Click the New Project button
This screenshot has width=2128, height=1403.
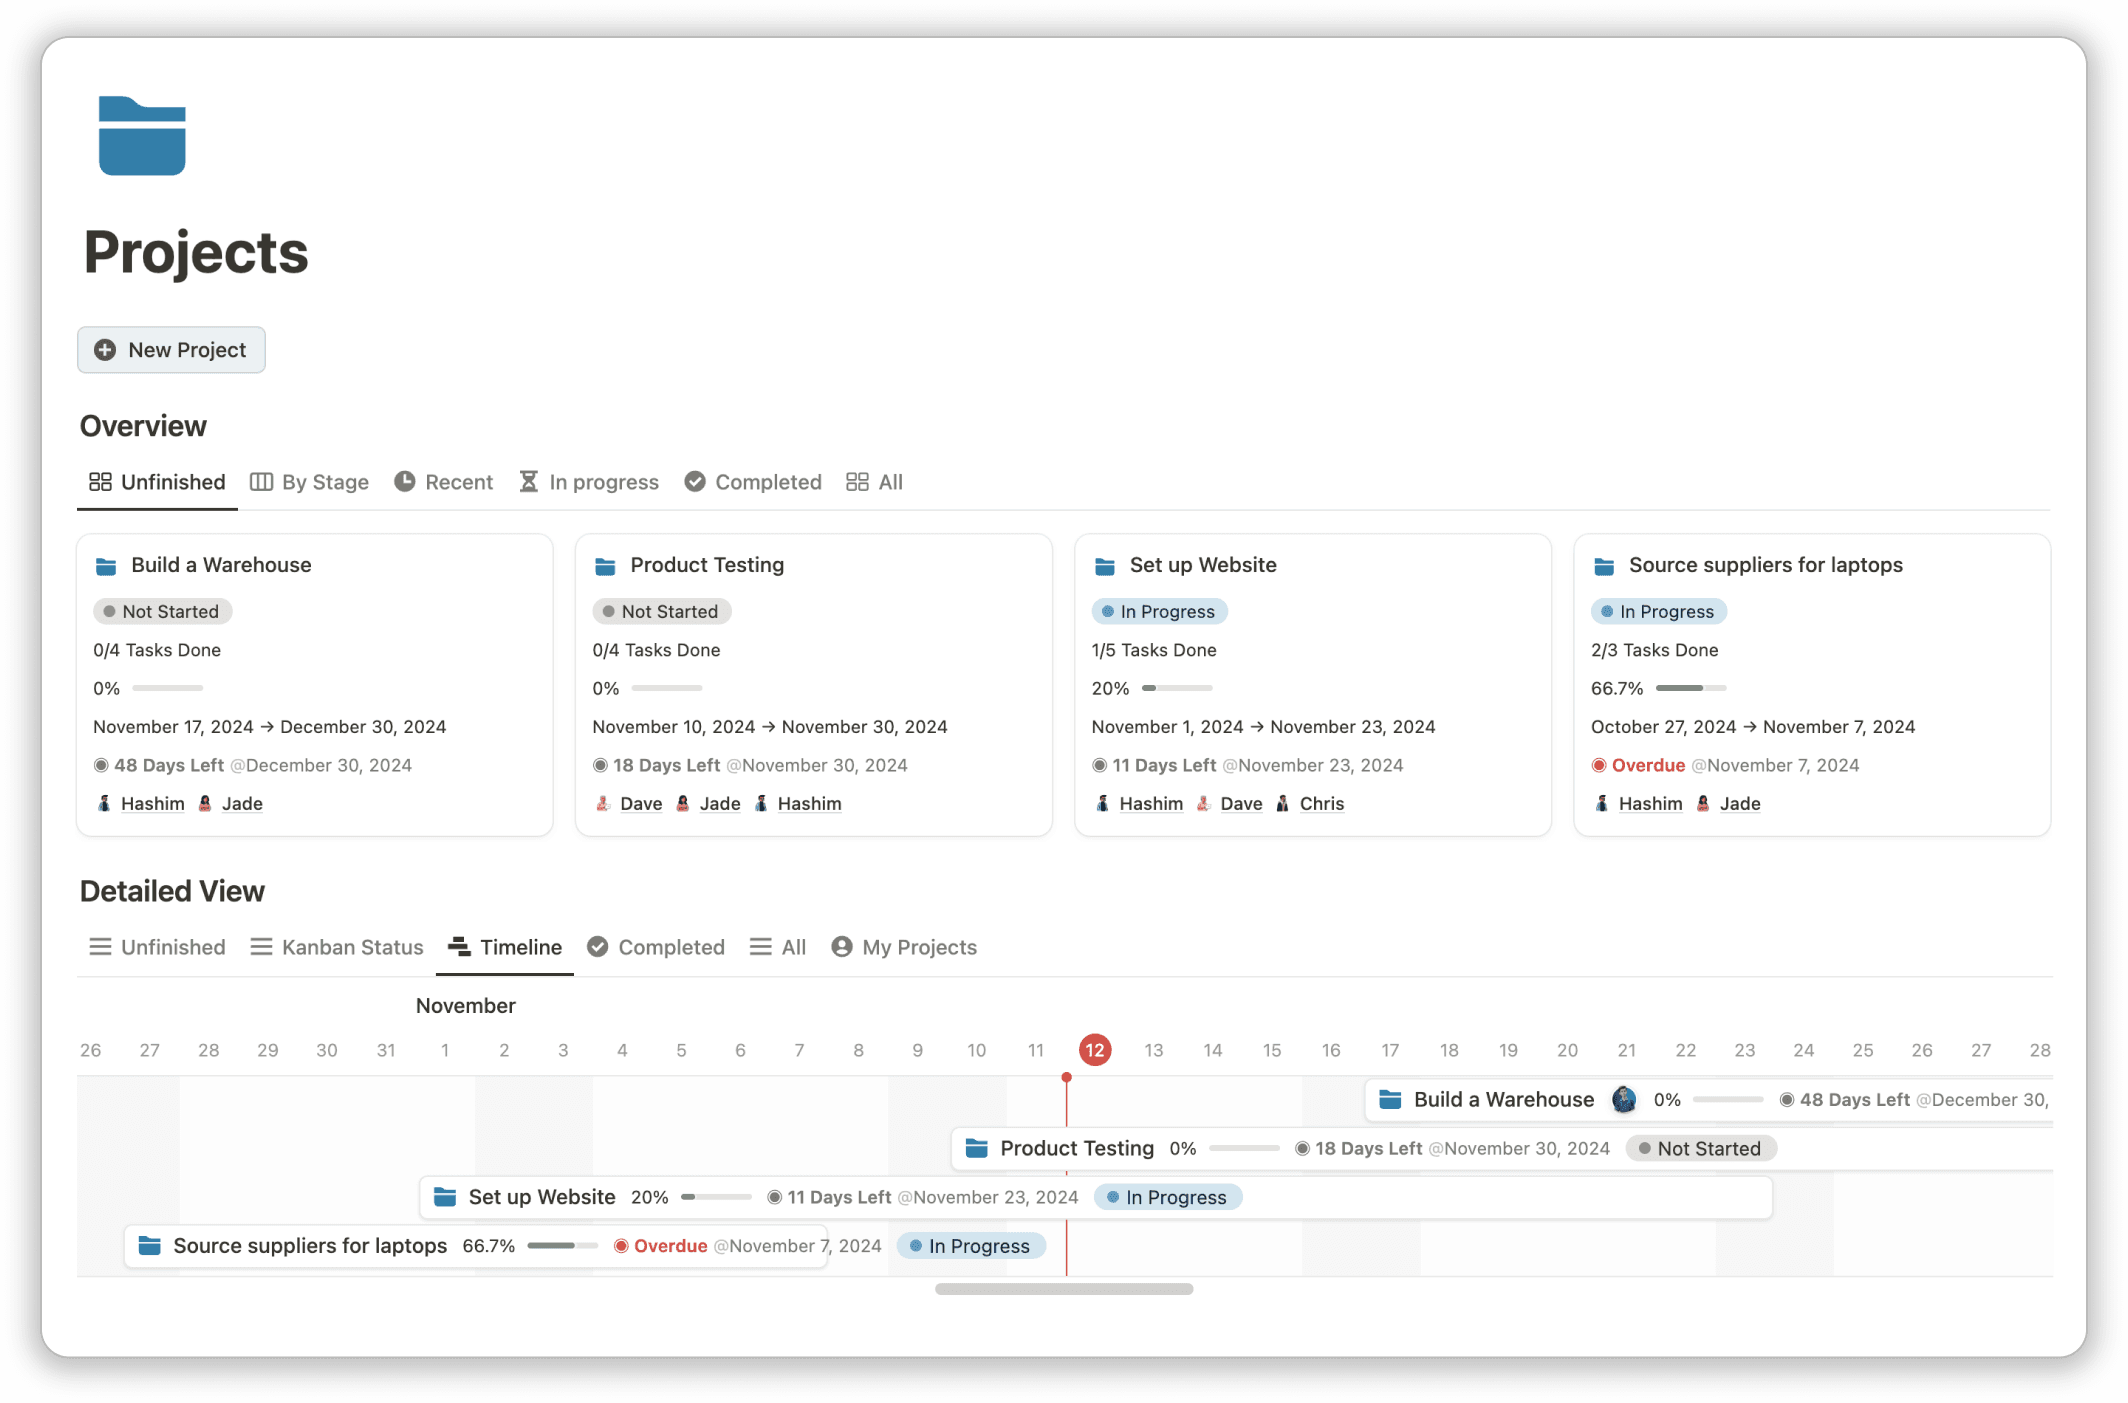[x=171, y=350]
